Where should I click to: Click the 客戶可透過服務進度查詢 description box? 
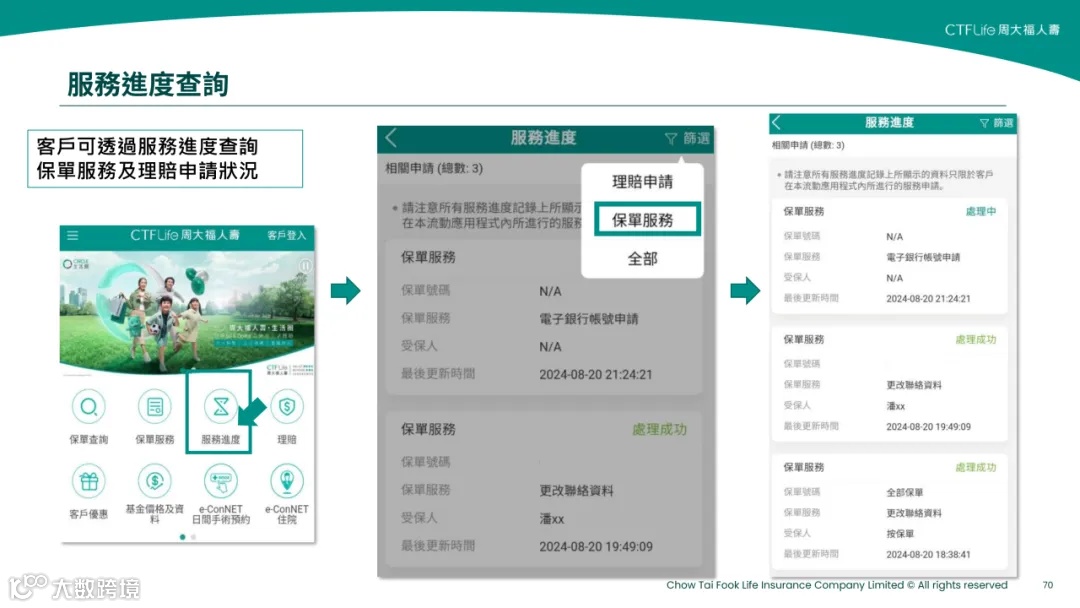165,158
